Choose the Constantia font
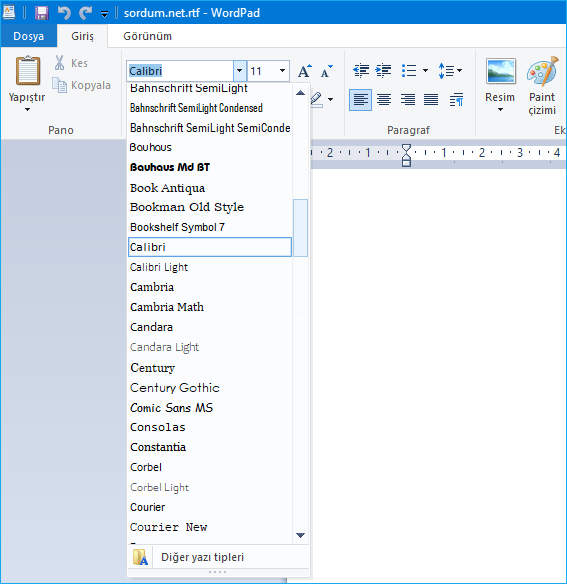Image resolution: width=567 pixels, height=584 pixels. 210,447
